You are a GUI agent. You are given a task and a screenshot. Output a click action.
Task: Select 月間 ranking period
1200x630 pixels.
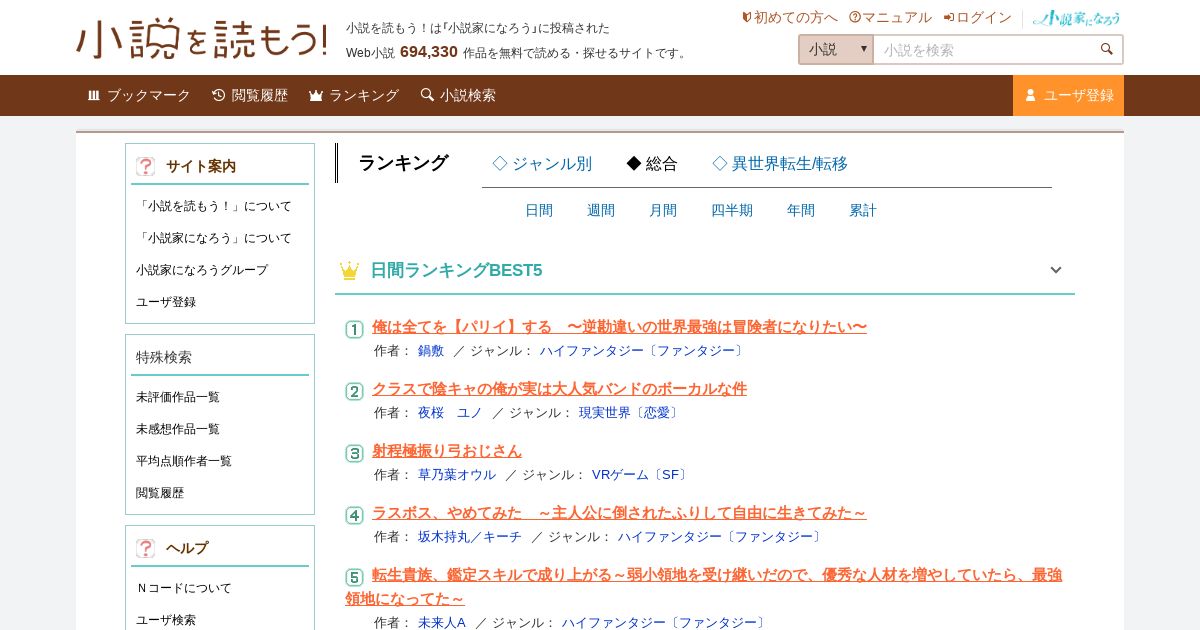click(663, 210)
